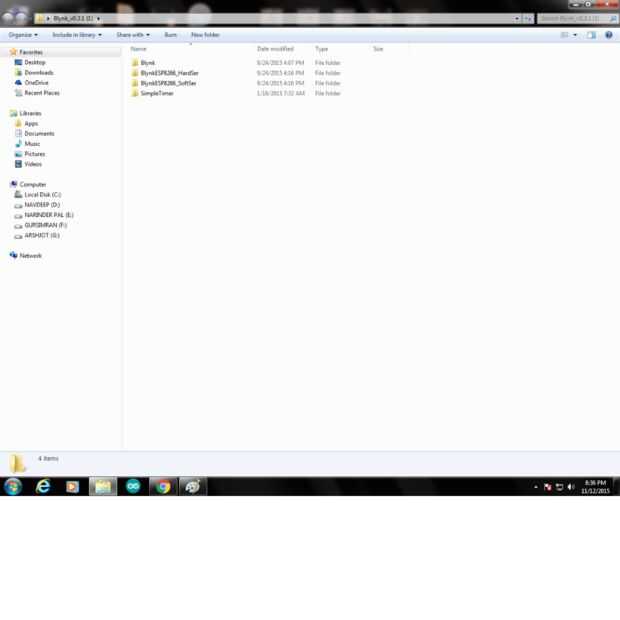Launch Internet Explorer from taskbar
The image size is (620, 620).
coord(43,486)
